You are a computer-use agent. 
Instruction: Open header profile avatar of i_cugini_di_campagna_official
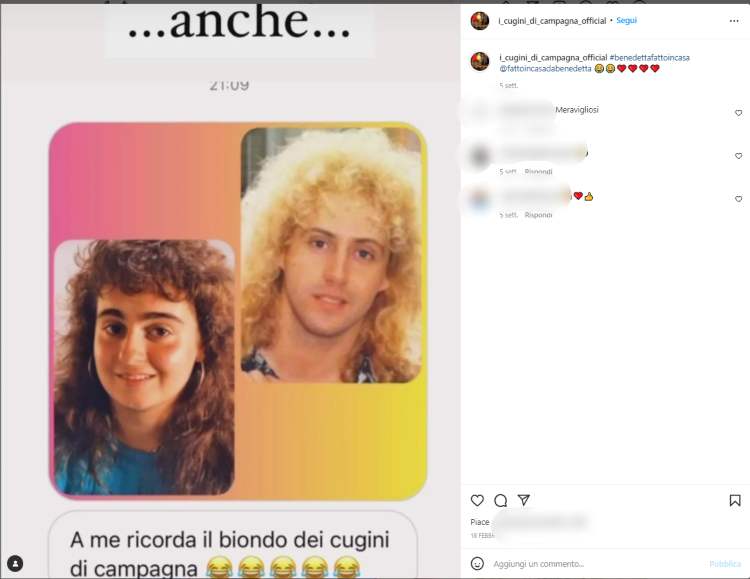click(480, 21)
